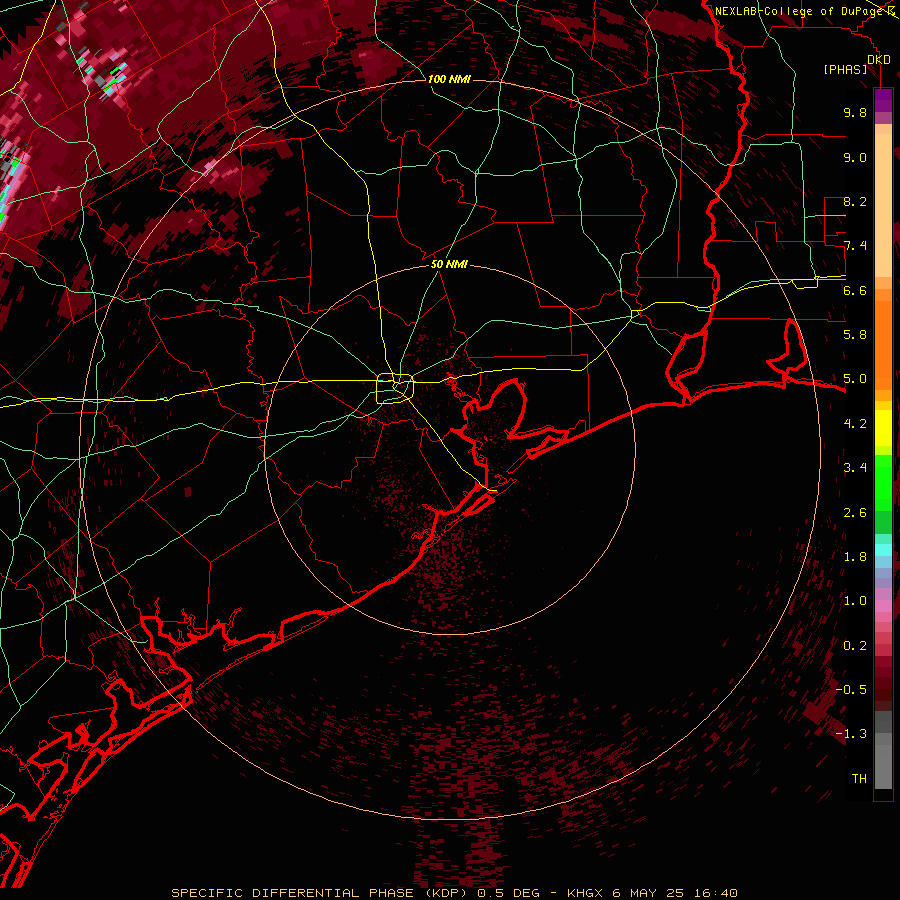Click the -1.3 value on the scale
The width and height of the screenshot is (900, 900).
coord(851,734)
